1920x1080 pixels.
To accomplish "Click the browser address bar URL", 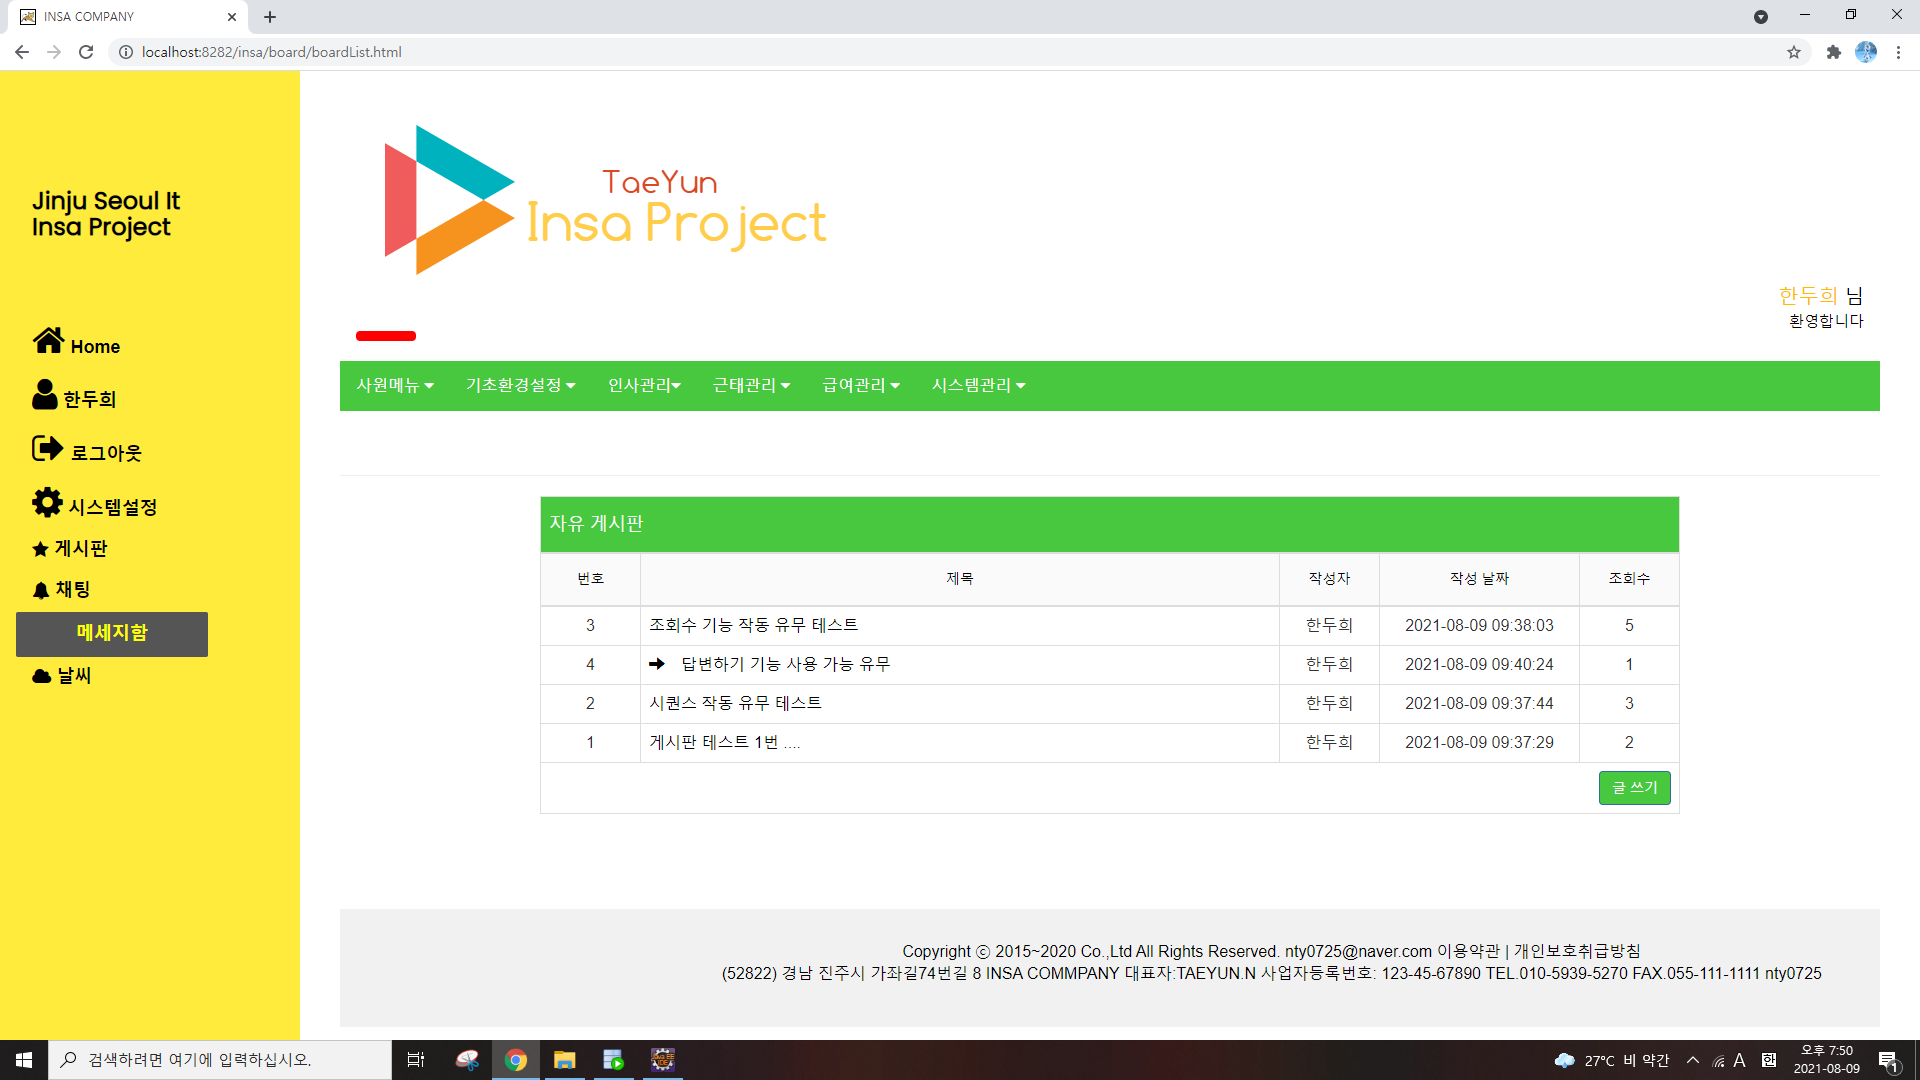I will click(x=272, y=52).
